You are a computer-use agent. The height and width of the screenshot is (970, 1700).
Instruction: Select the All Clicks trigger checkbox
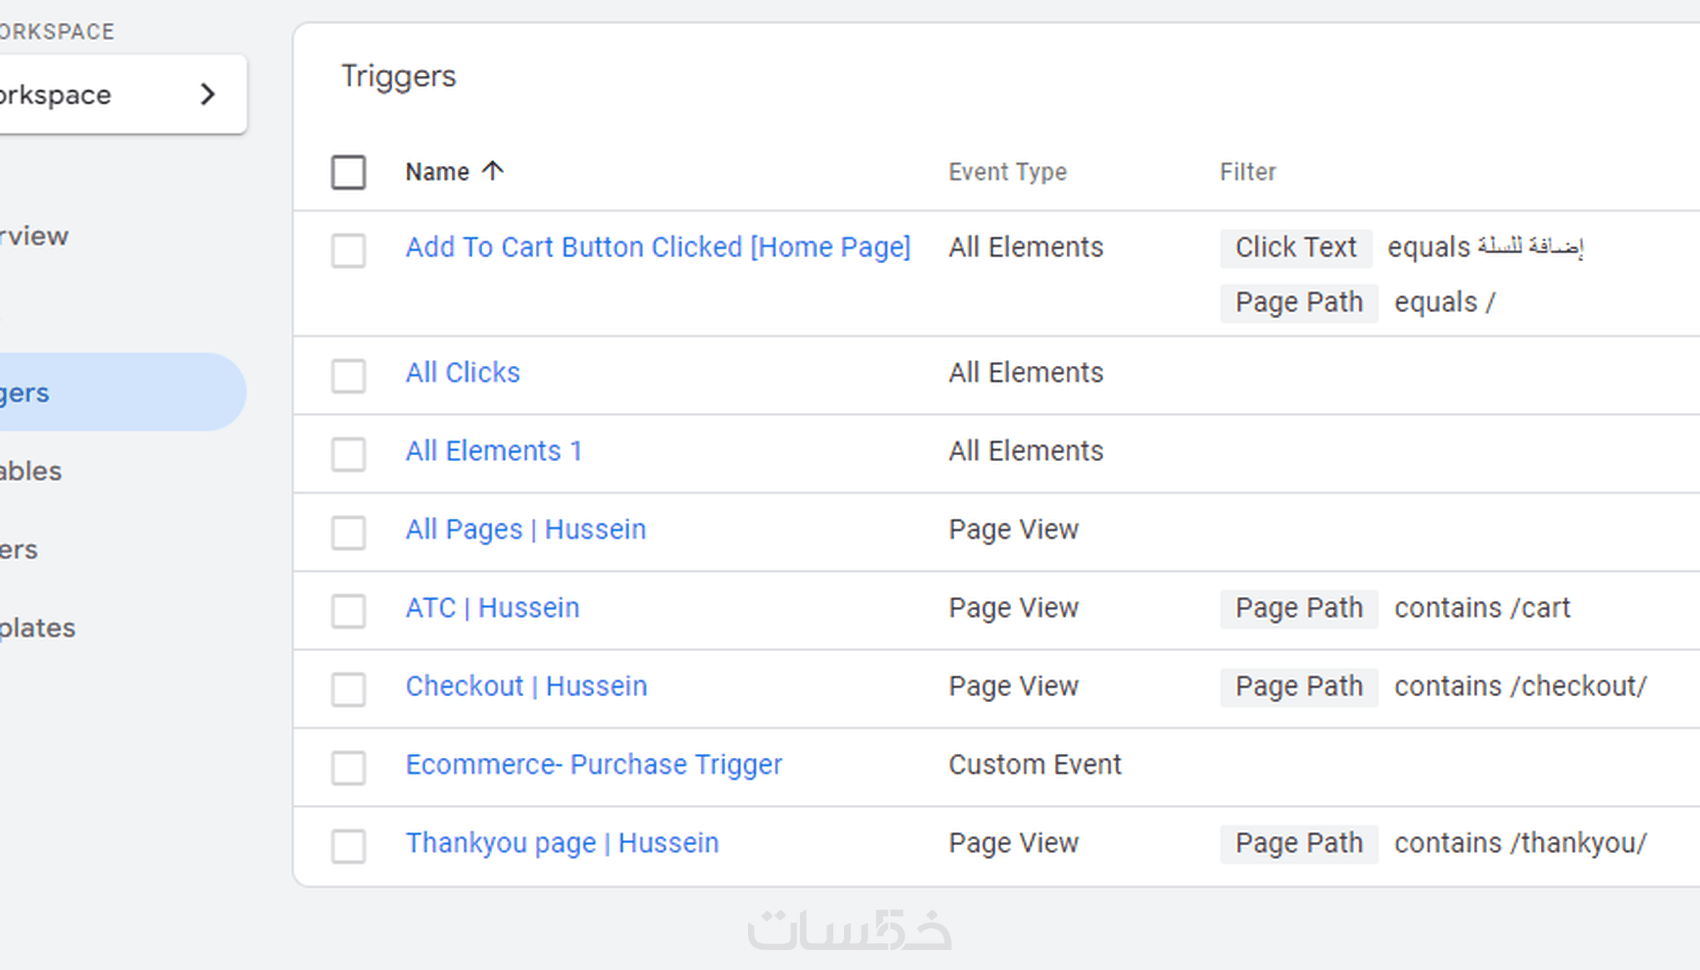click(x=348, y=376)
